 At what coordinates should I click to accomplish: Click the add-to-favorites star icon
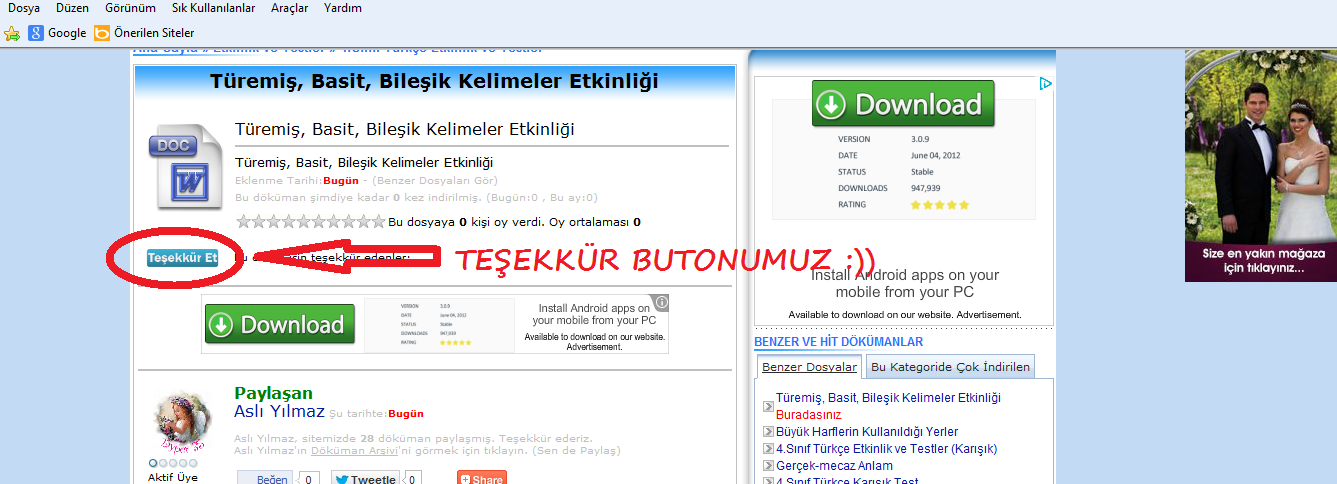pyautogui.click(x=12, y=33)
